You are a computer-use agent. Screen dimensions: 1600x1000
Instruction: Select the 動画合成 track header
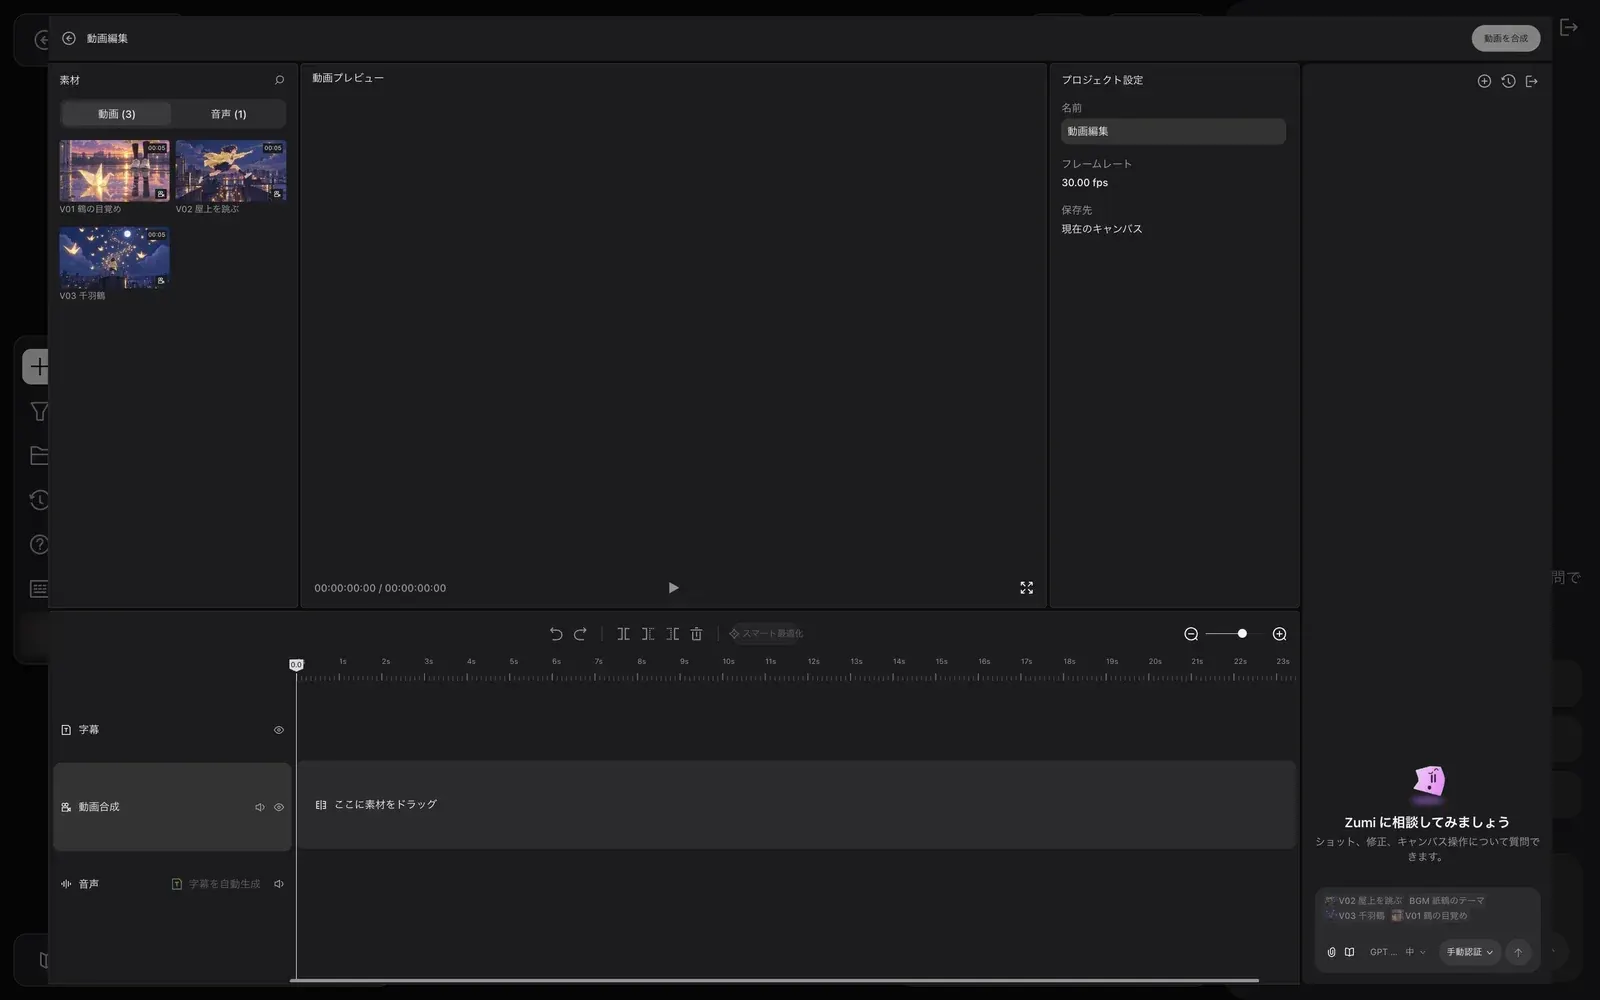[x=172, y=807]
